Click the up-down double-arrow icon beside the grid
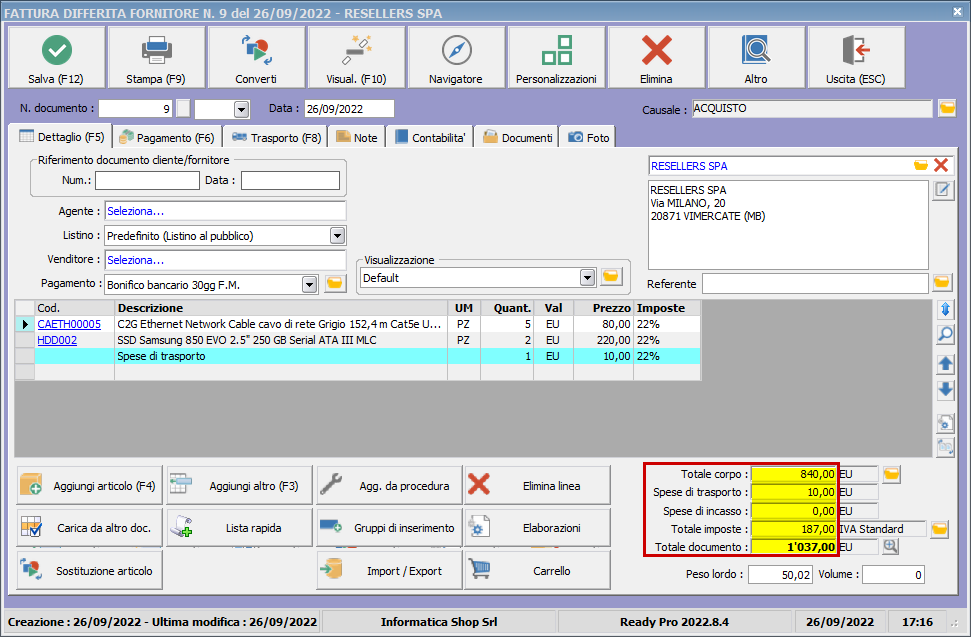Screen dimensions: 971x637 [x=946, y=309]
